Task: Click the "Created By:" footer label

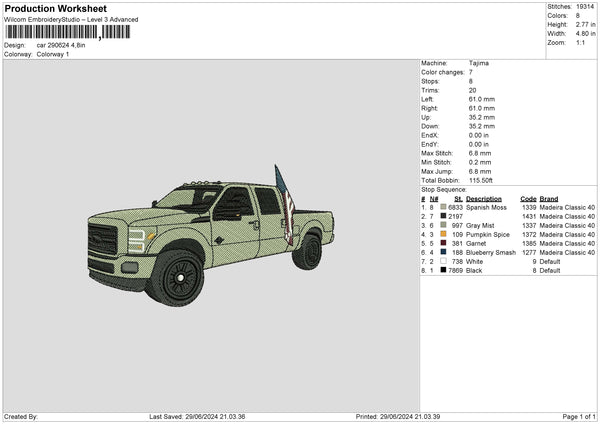Action: click(x=21, y=416)
